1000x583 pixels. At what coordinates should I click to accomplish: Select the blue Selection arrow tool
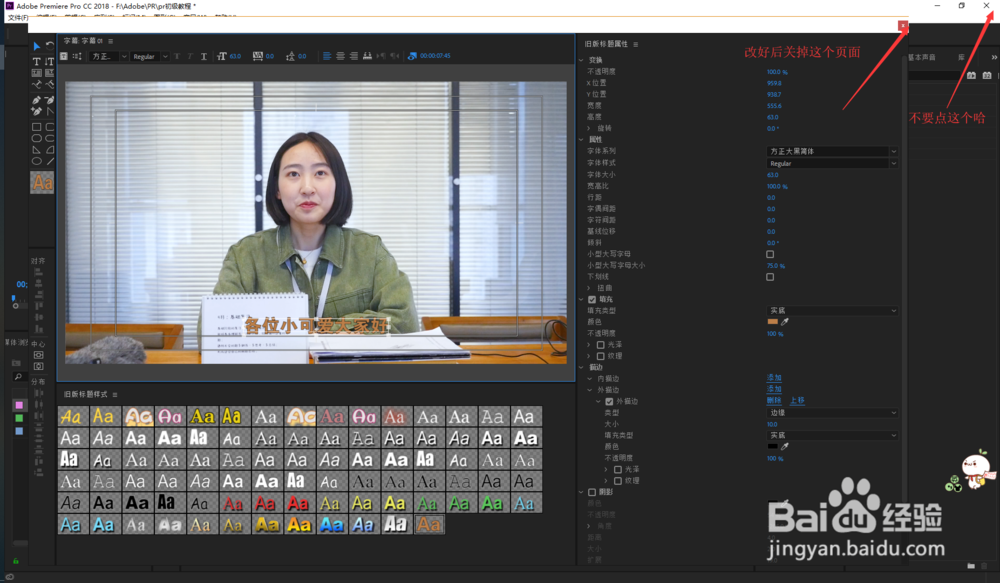[x=36, y=46]
